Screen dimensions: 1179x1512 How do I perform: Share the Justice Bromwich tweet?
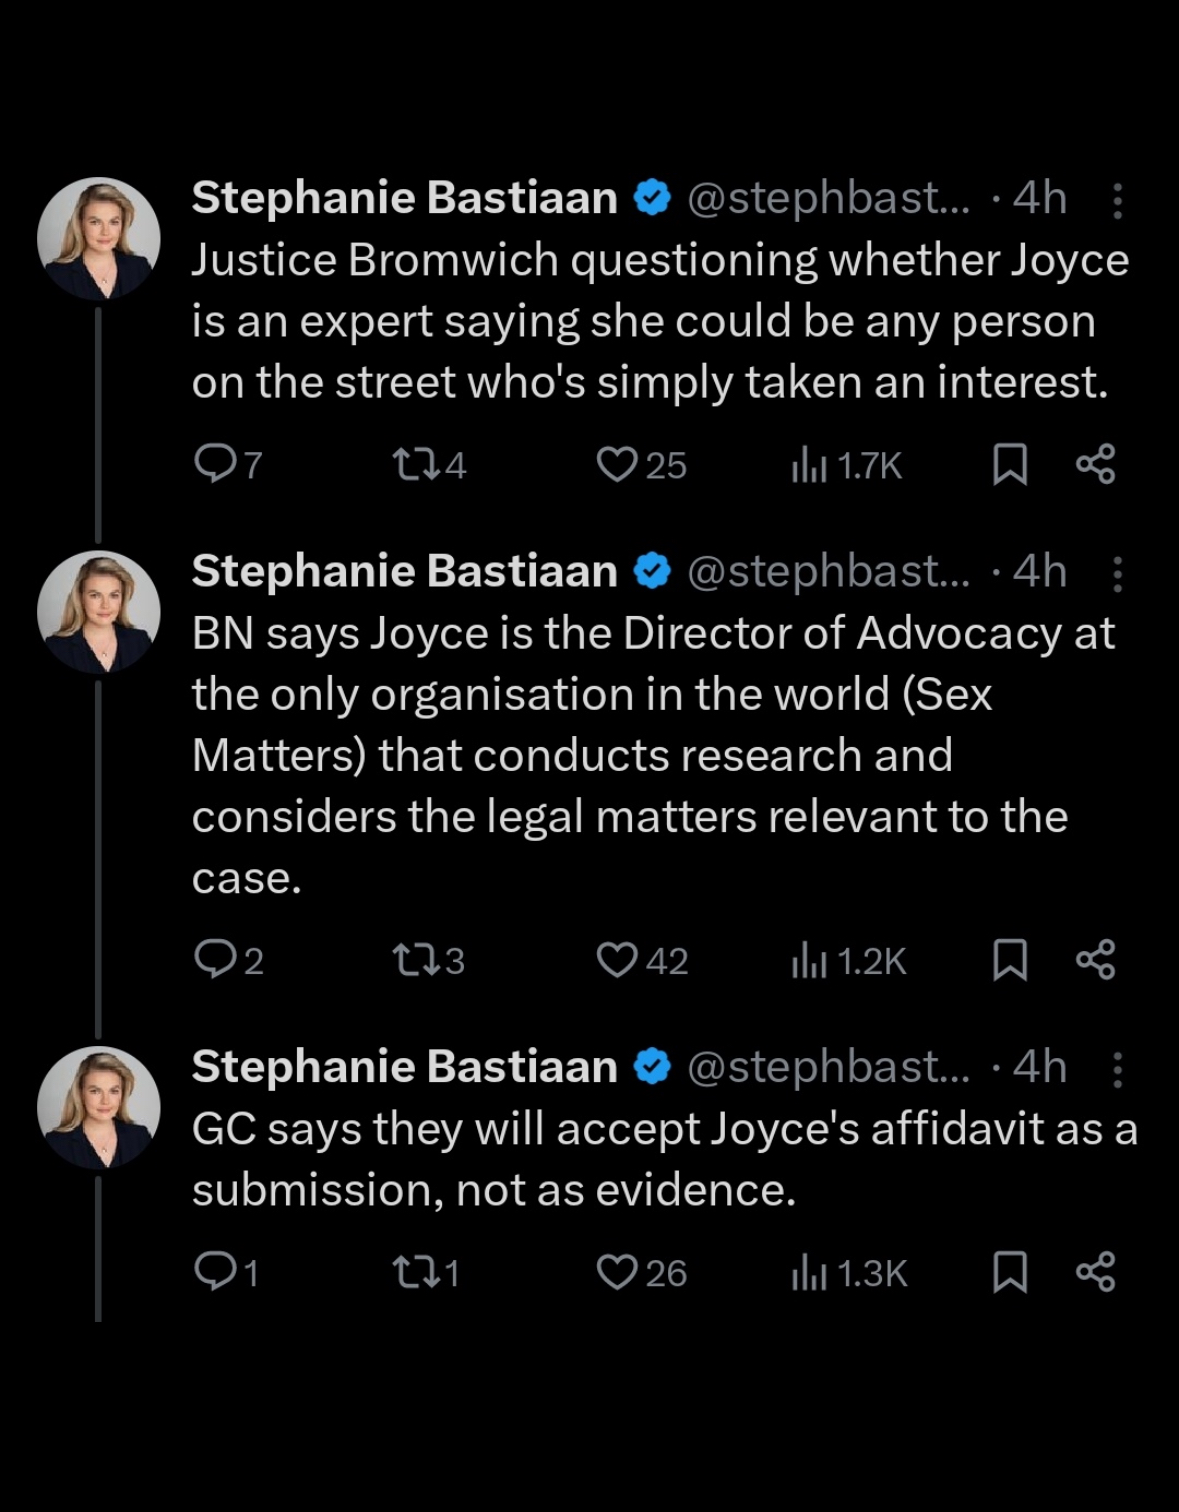click(1095, 465)
